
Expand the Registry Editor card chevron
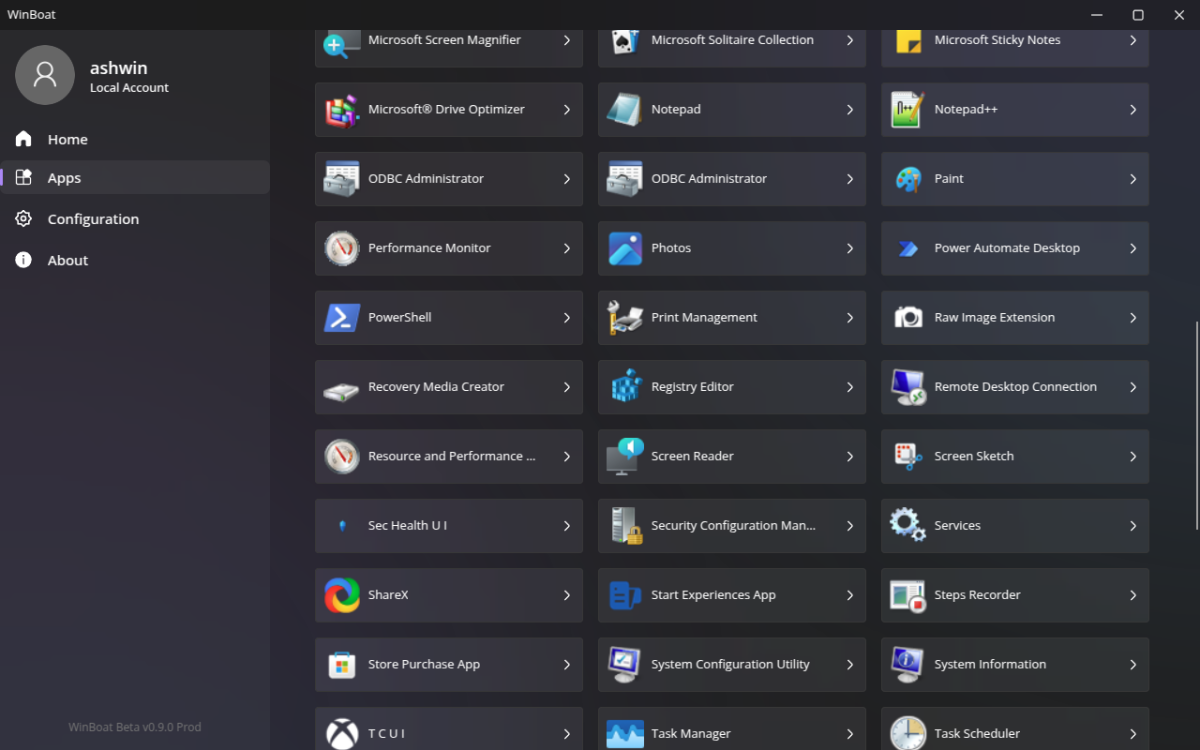coord(850,387)
